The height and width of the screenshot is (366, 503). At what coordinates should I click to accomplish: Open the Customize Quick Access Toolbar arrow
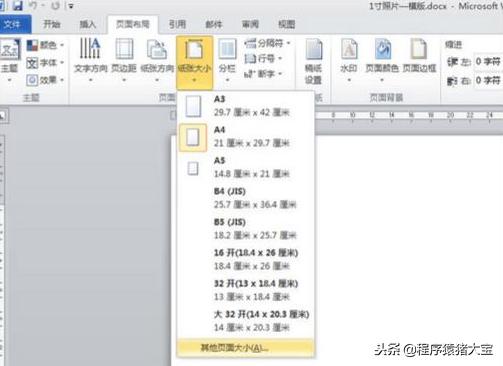click(71, 6)
